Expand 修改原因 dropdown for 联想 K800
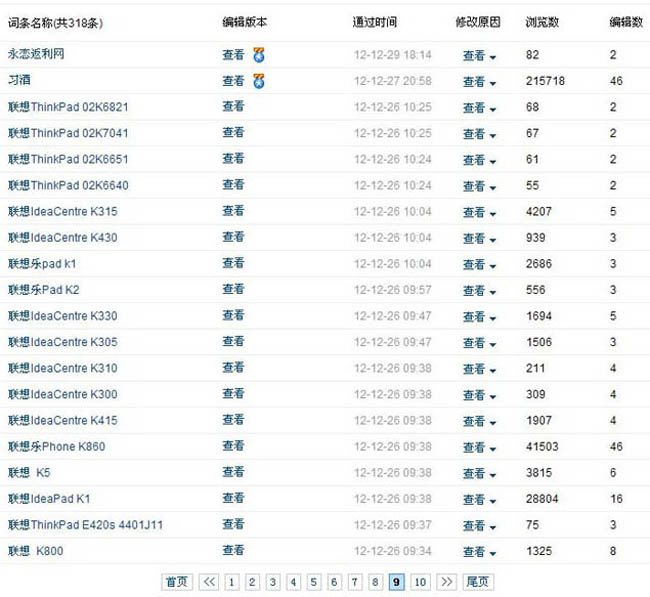 pos(480,551)
